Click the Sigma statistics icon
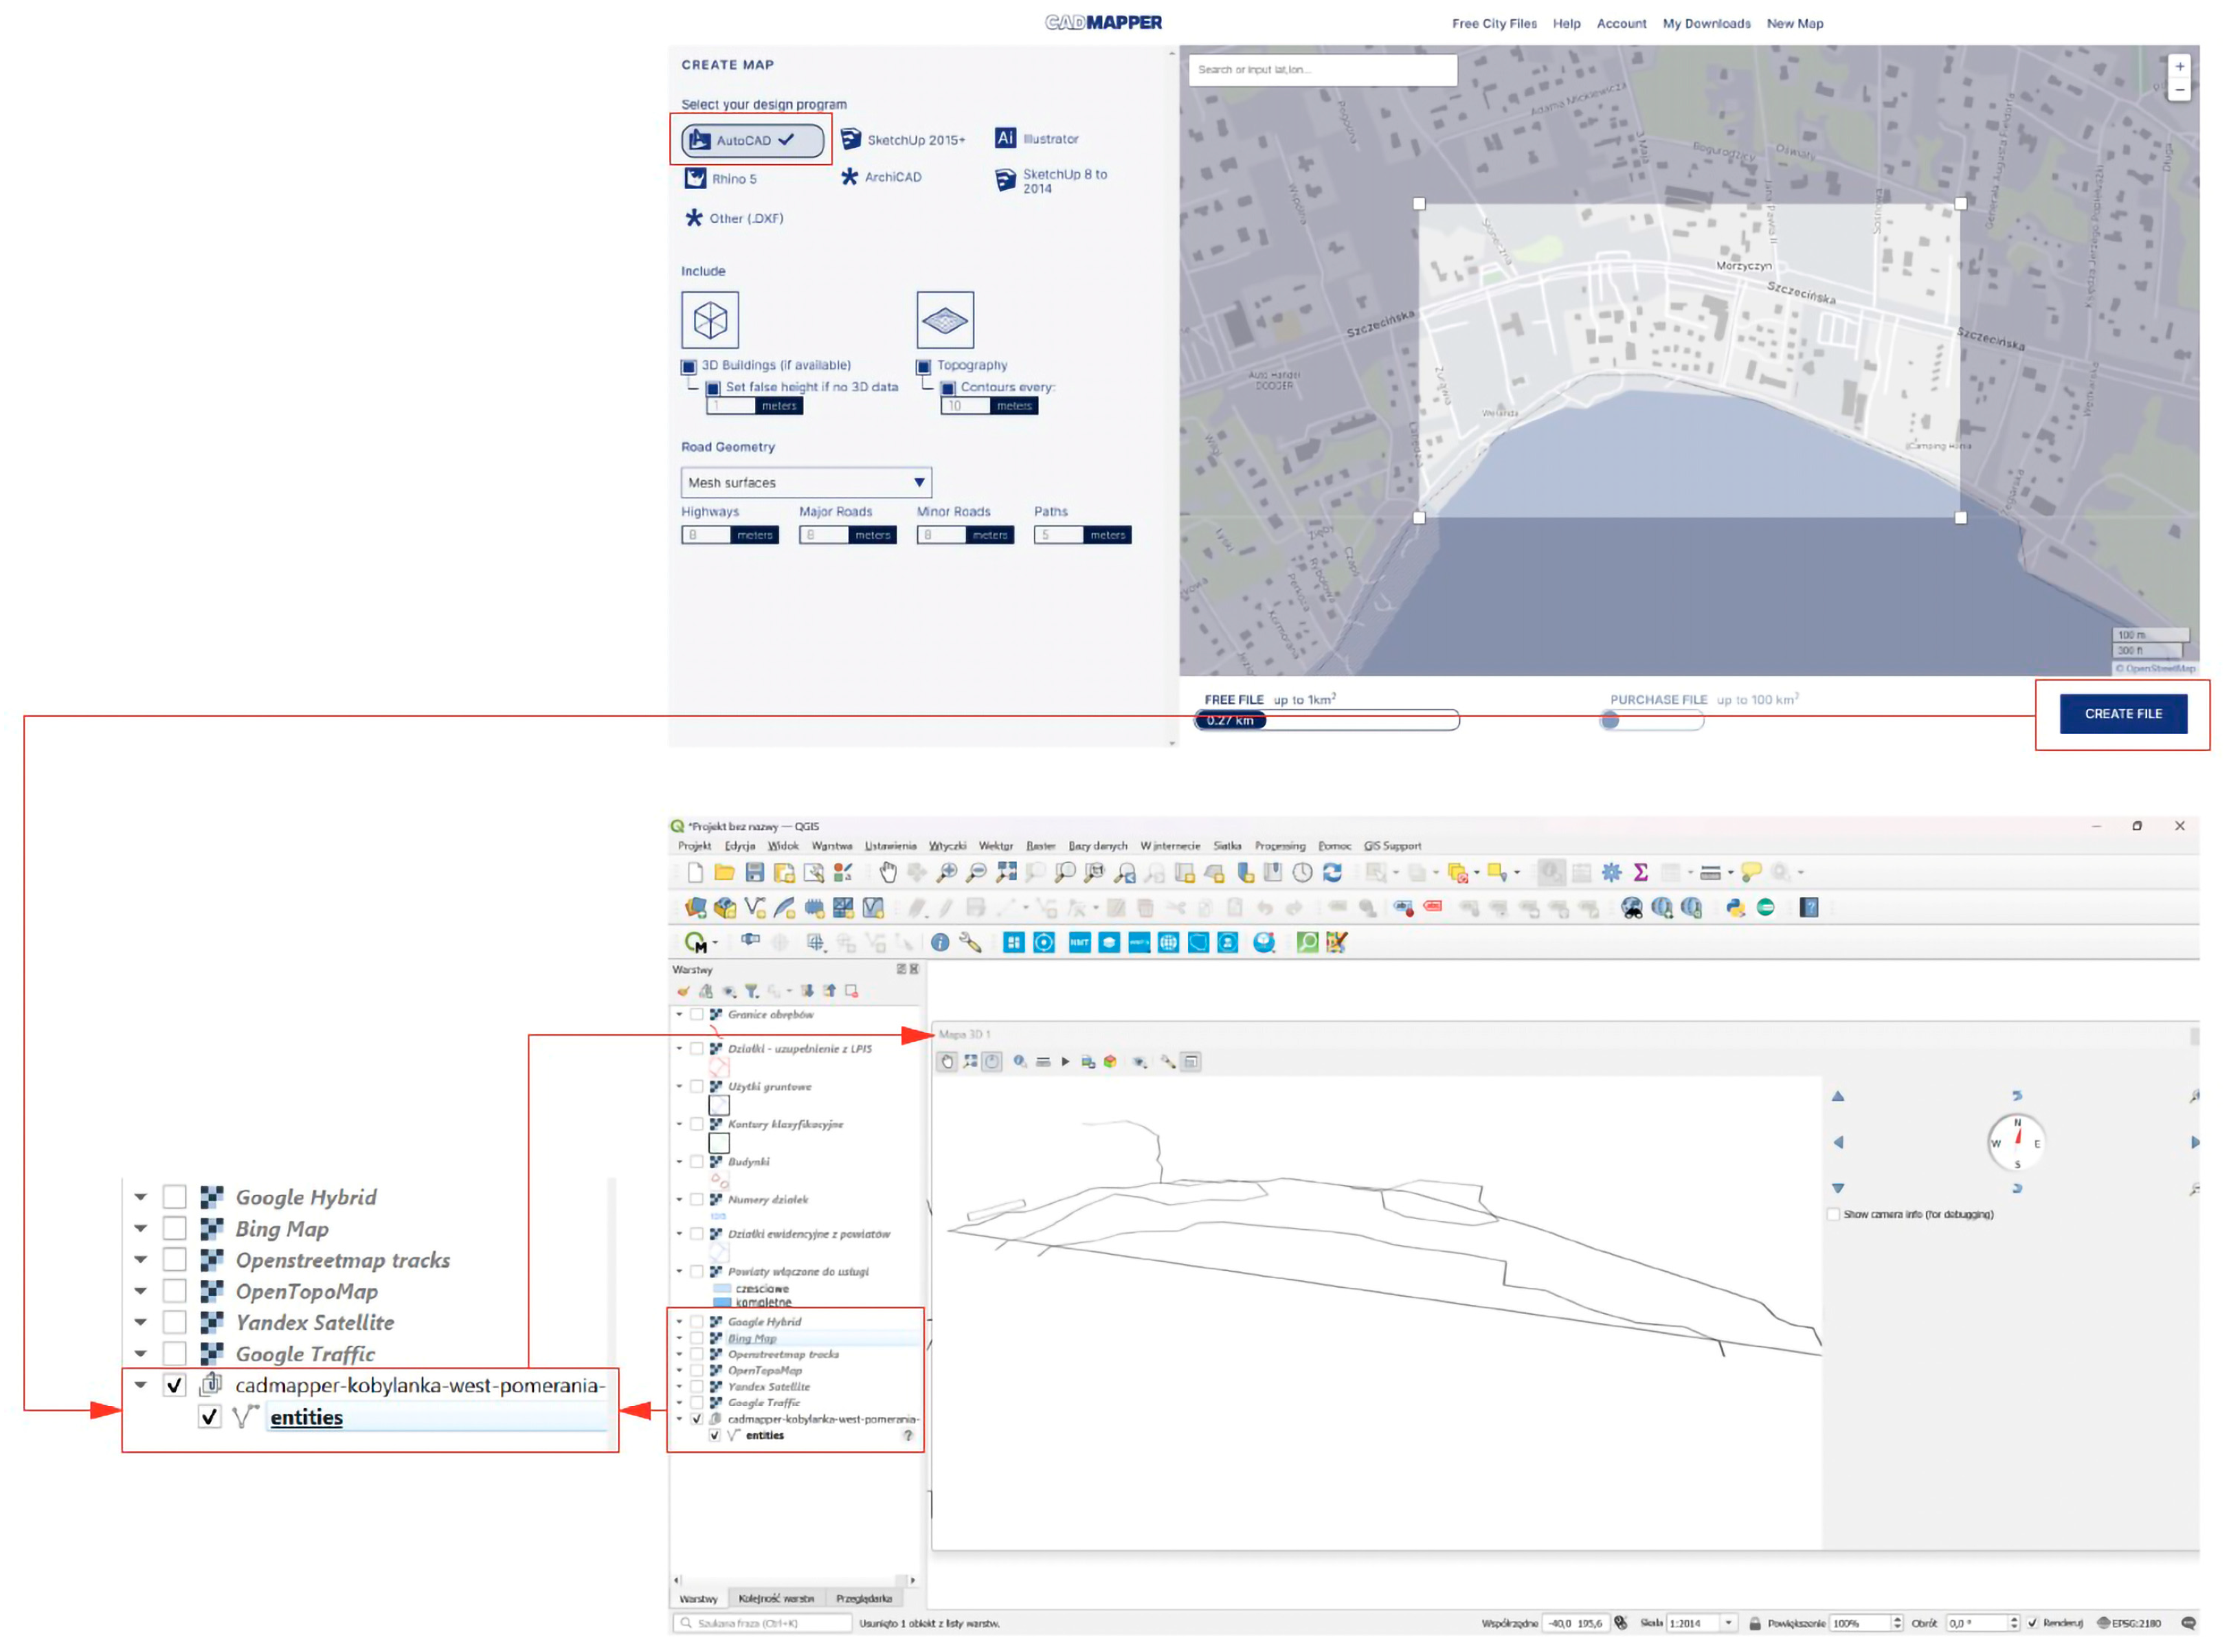2231x1652 pixels. coord(1640,873)
